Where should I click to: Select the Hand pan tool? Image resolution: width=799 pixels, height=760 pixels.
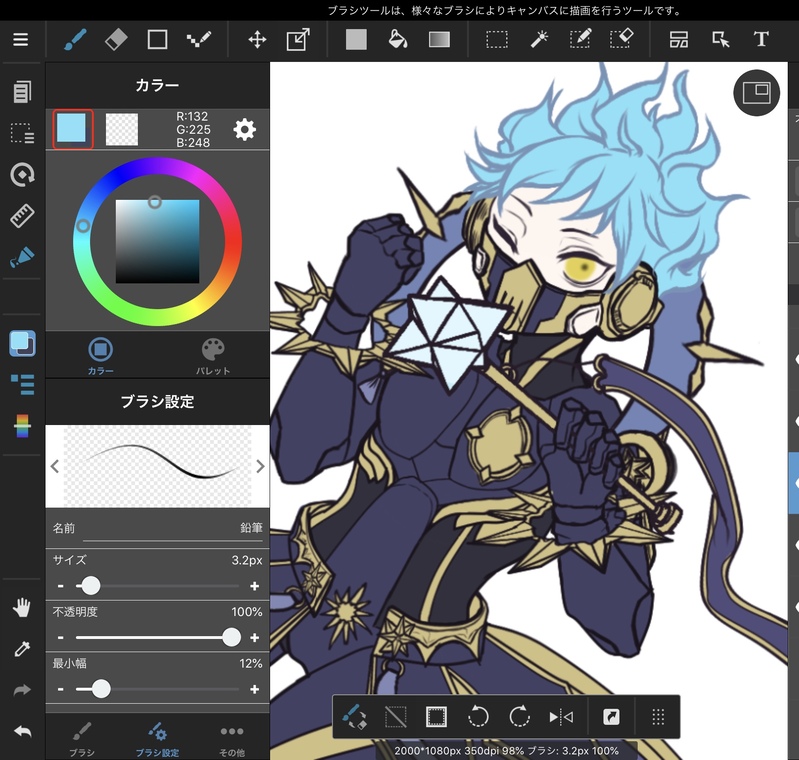[x=21, y=608]
